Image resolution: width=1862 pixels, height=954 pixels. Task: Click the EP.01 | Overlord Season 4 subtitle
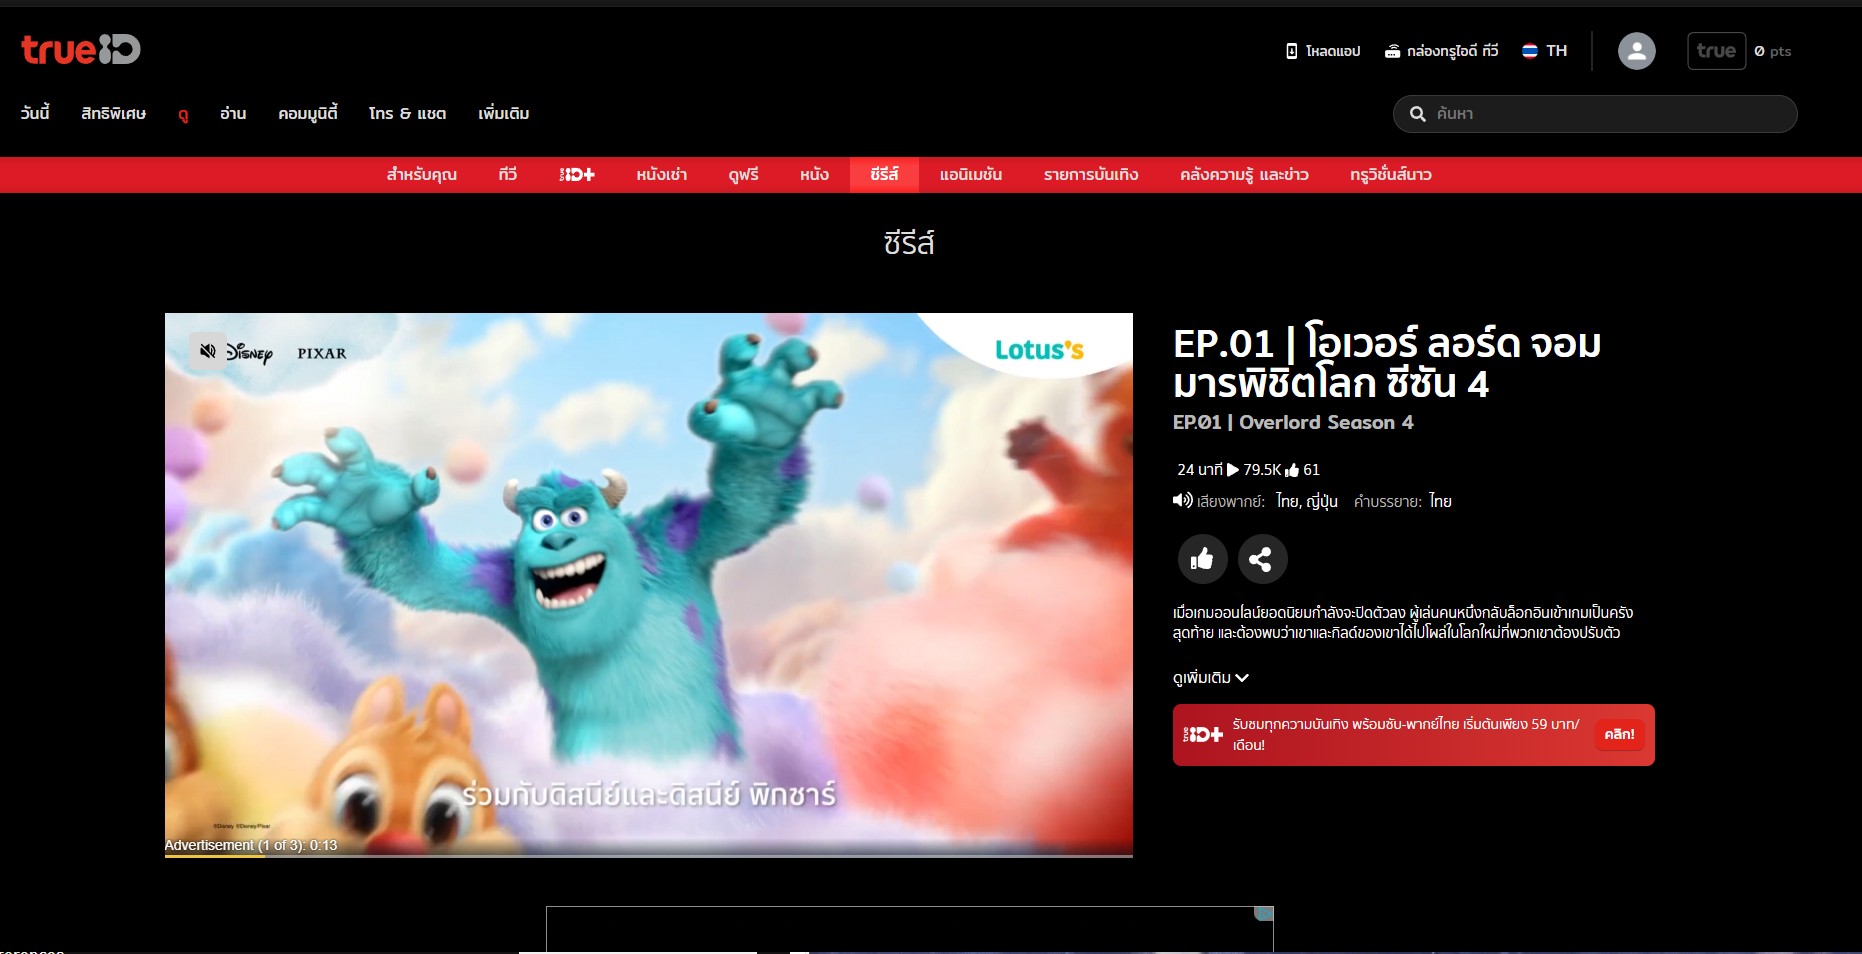pos(1293,422)
